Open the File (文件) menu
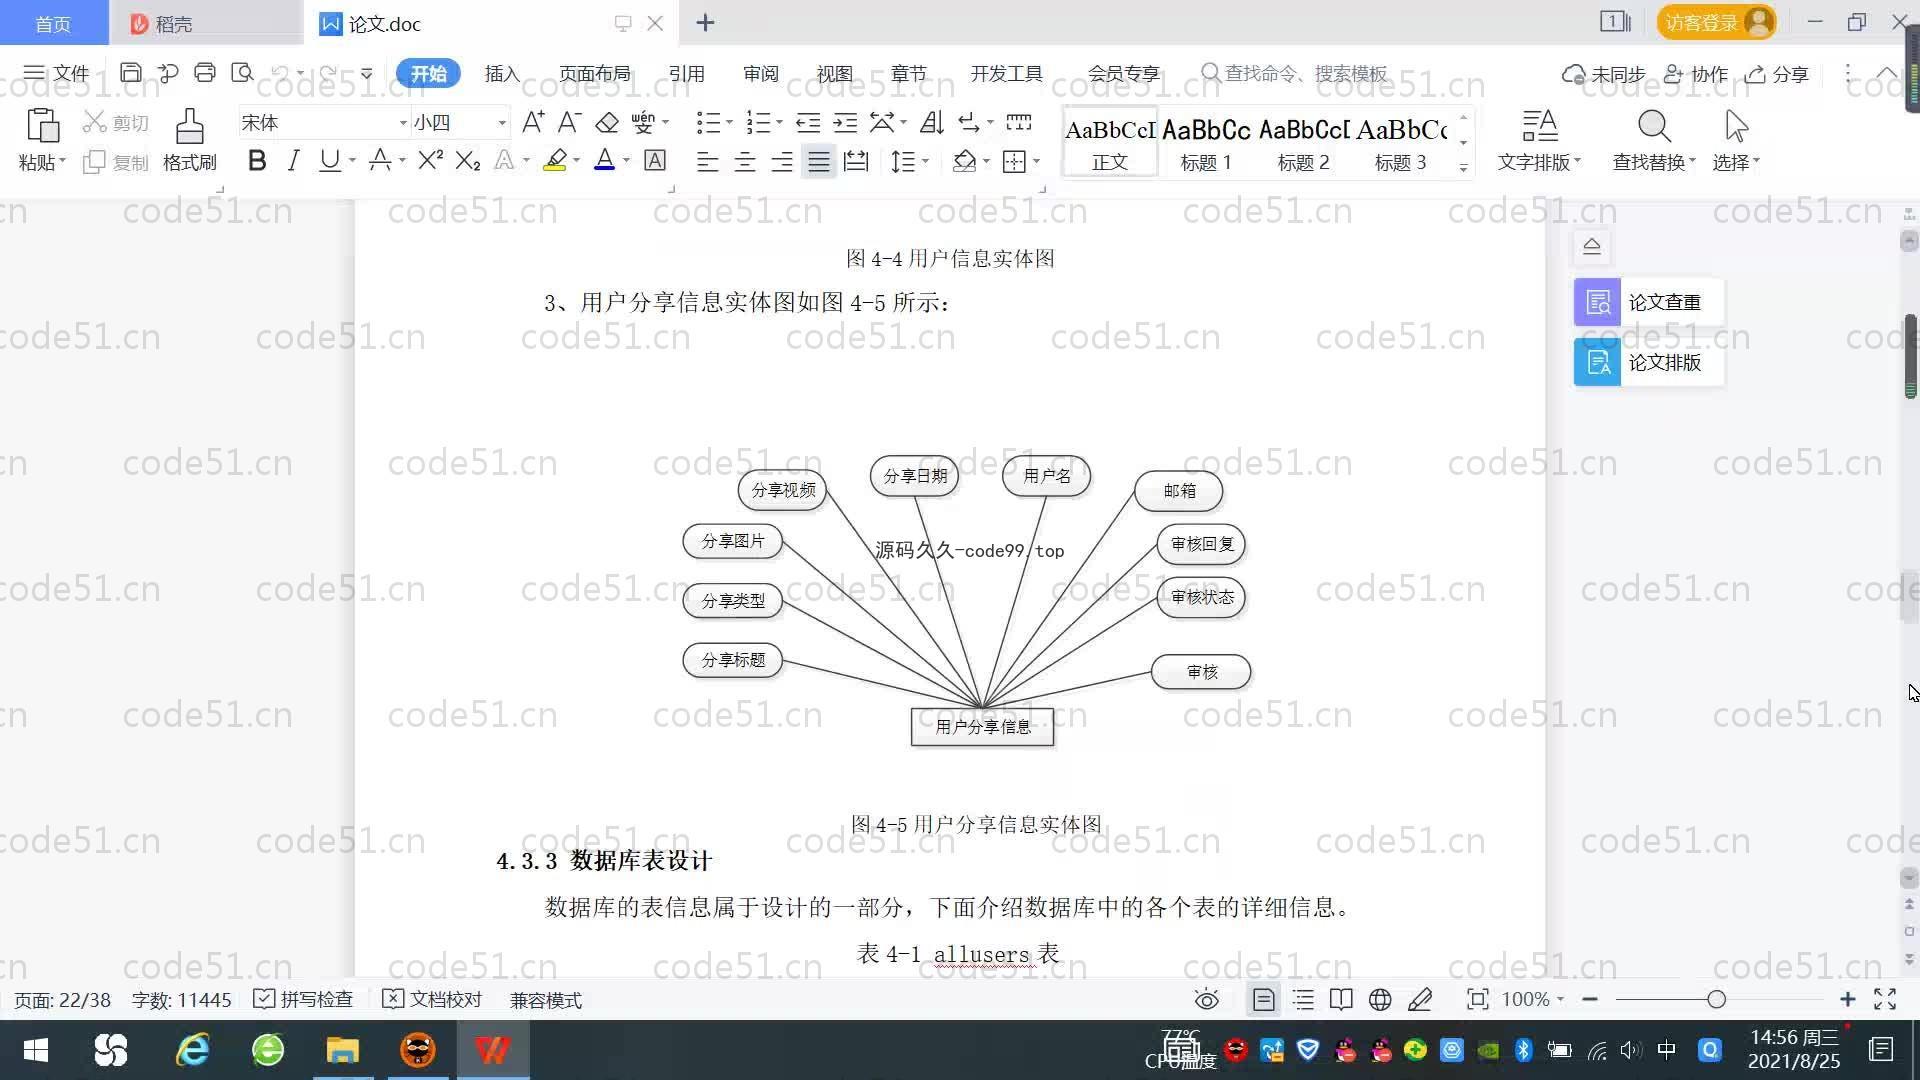The image size is (1920, 1080). click(x=57, y=73)
